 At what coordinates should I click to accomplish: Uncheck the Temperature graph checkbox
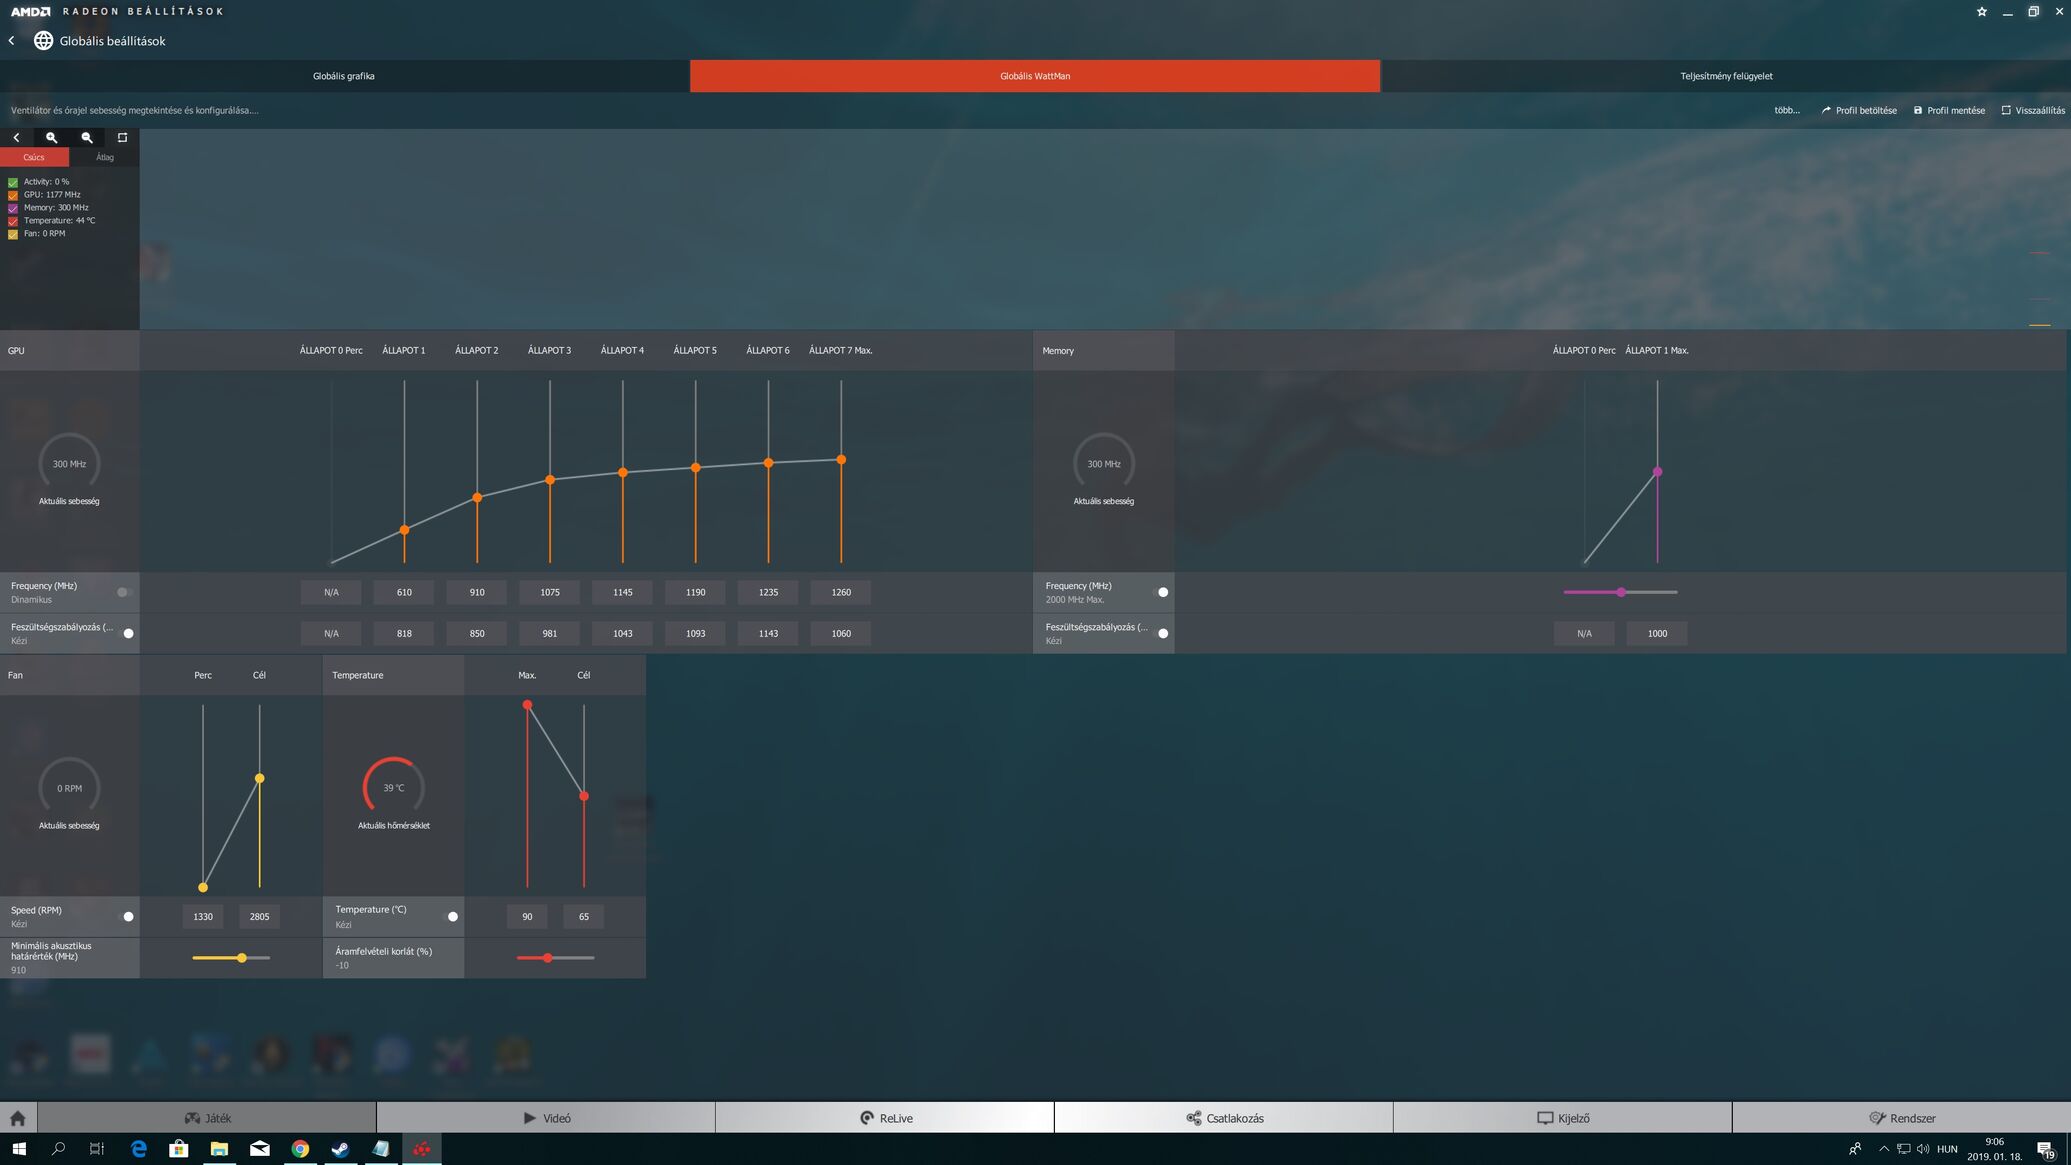(13, 221)
